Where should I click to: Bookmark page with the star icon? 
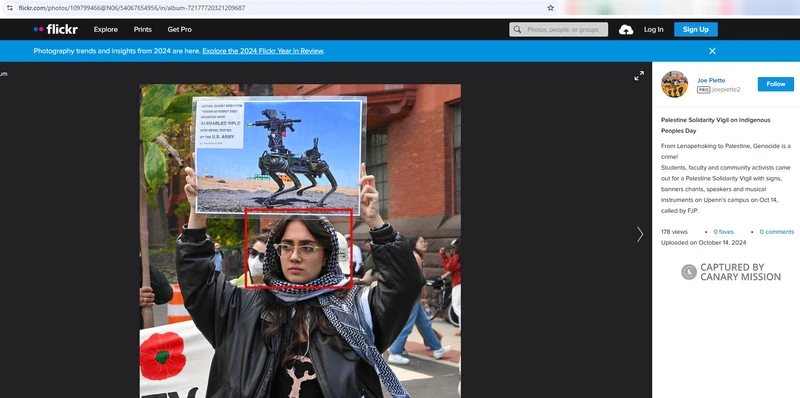coord(551,8)
